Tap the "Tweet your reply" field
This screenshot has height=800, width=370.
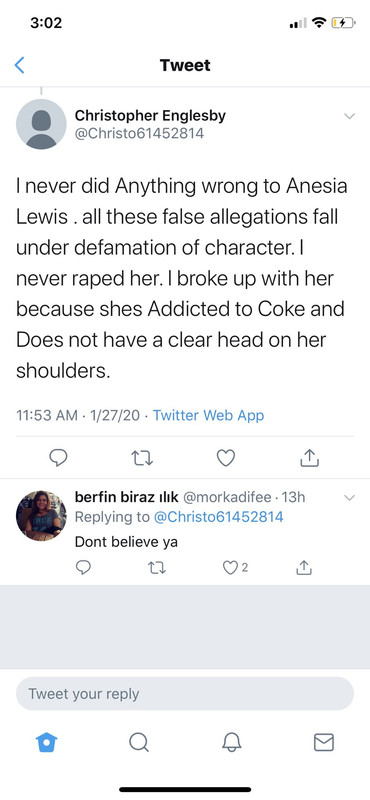coord(185,694)
